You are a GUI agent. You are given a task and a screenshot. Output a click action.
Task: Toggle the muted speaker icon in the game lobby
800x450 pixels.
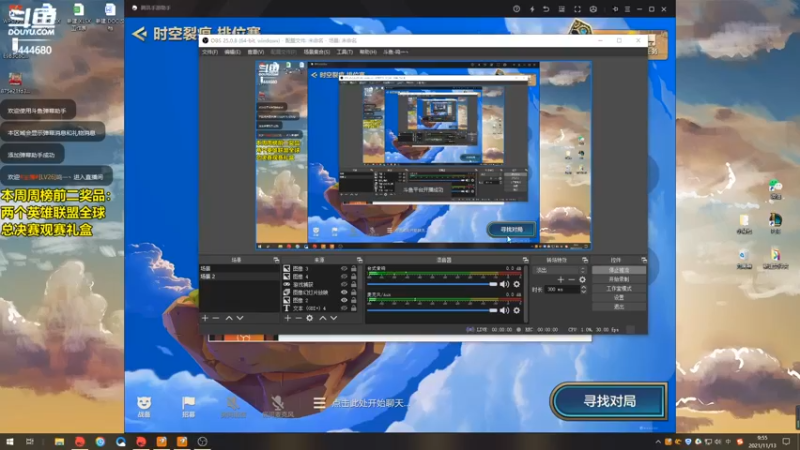[233, 406]
